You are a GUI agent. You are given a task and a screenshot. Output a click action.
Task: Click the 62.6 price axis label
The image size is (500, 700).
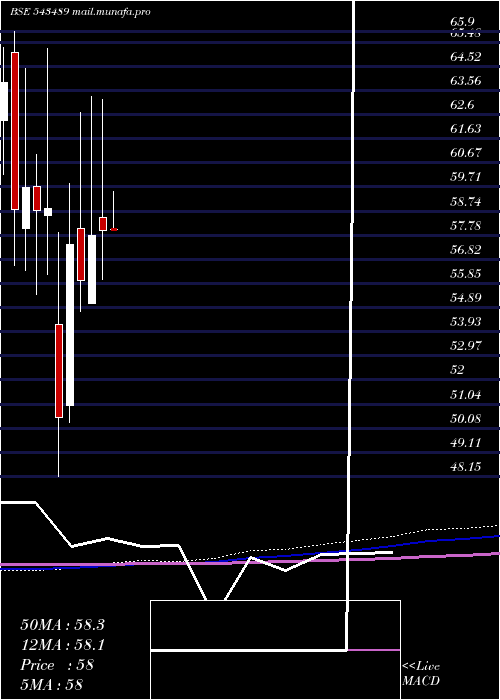463,105
